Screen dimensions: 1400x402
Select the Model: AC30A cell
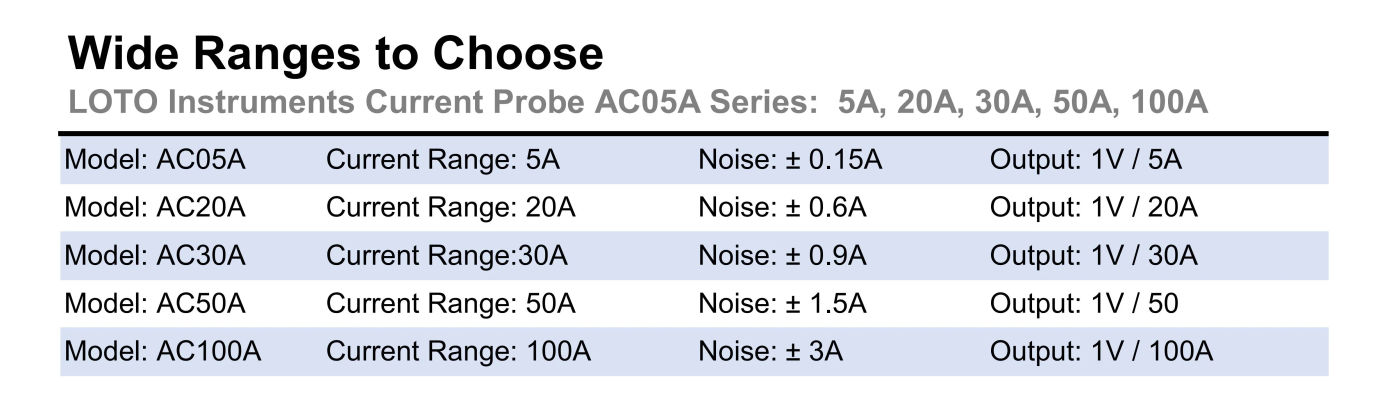155,256
